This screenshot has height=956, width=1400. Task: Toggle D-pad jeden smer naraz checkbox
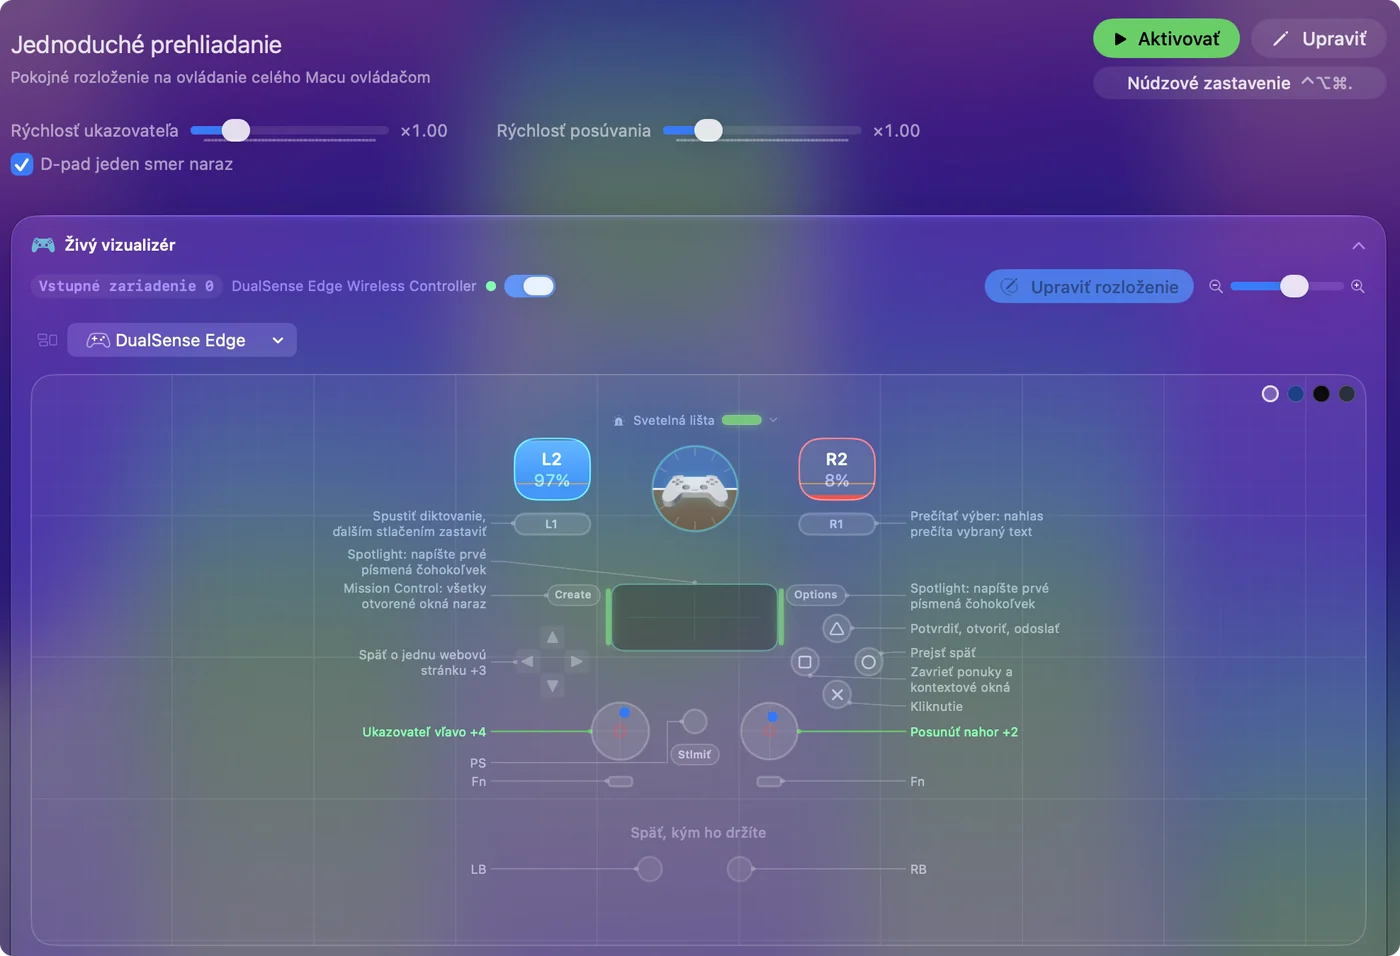coord(22,164)
